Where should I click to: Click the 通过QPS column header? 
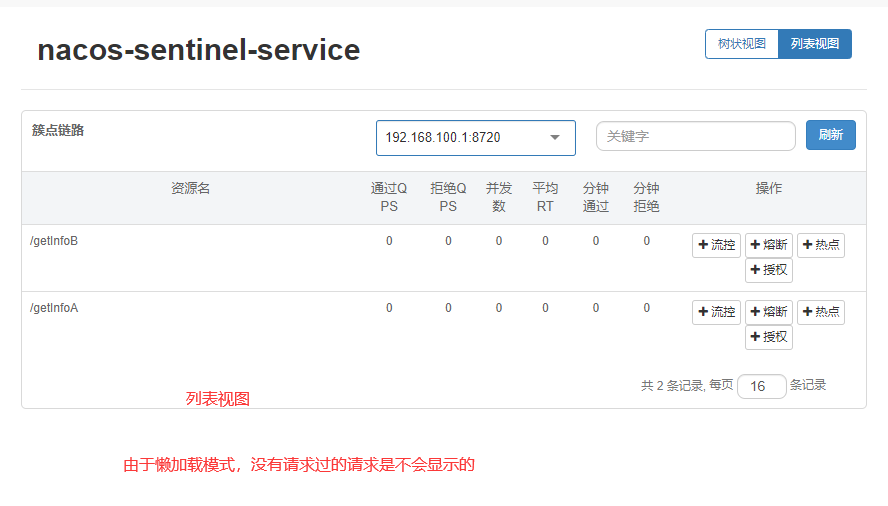pos(389,197)
